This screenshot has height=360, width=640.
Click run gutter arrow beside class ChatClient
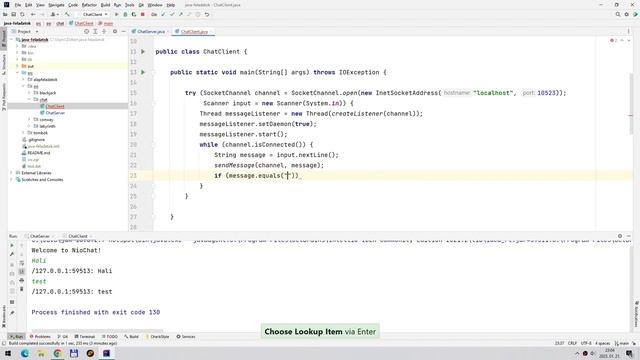click(143, 51)
